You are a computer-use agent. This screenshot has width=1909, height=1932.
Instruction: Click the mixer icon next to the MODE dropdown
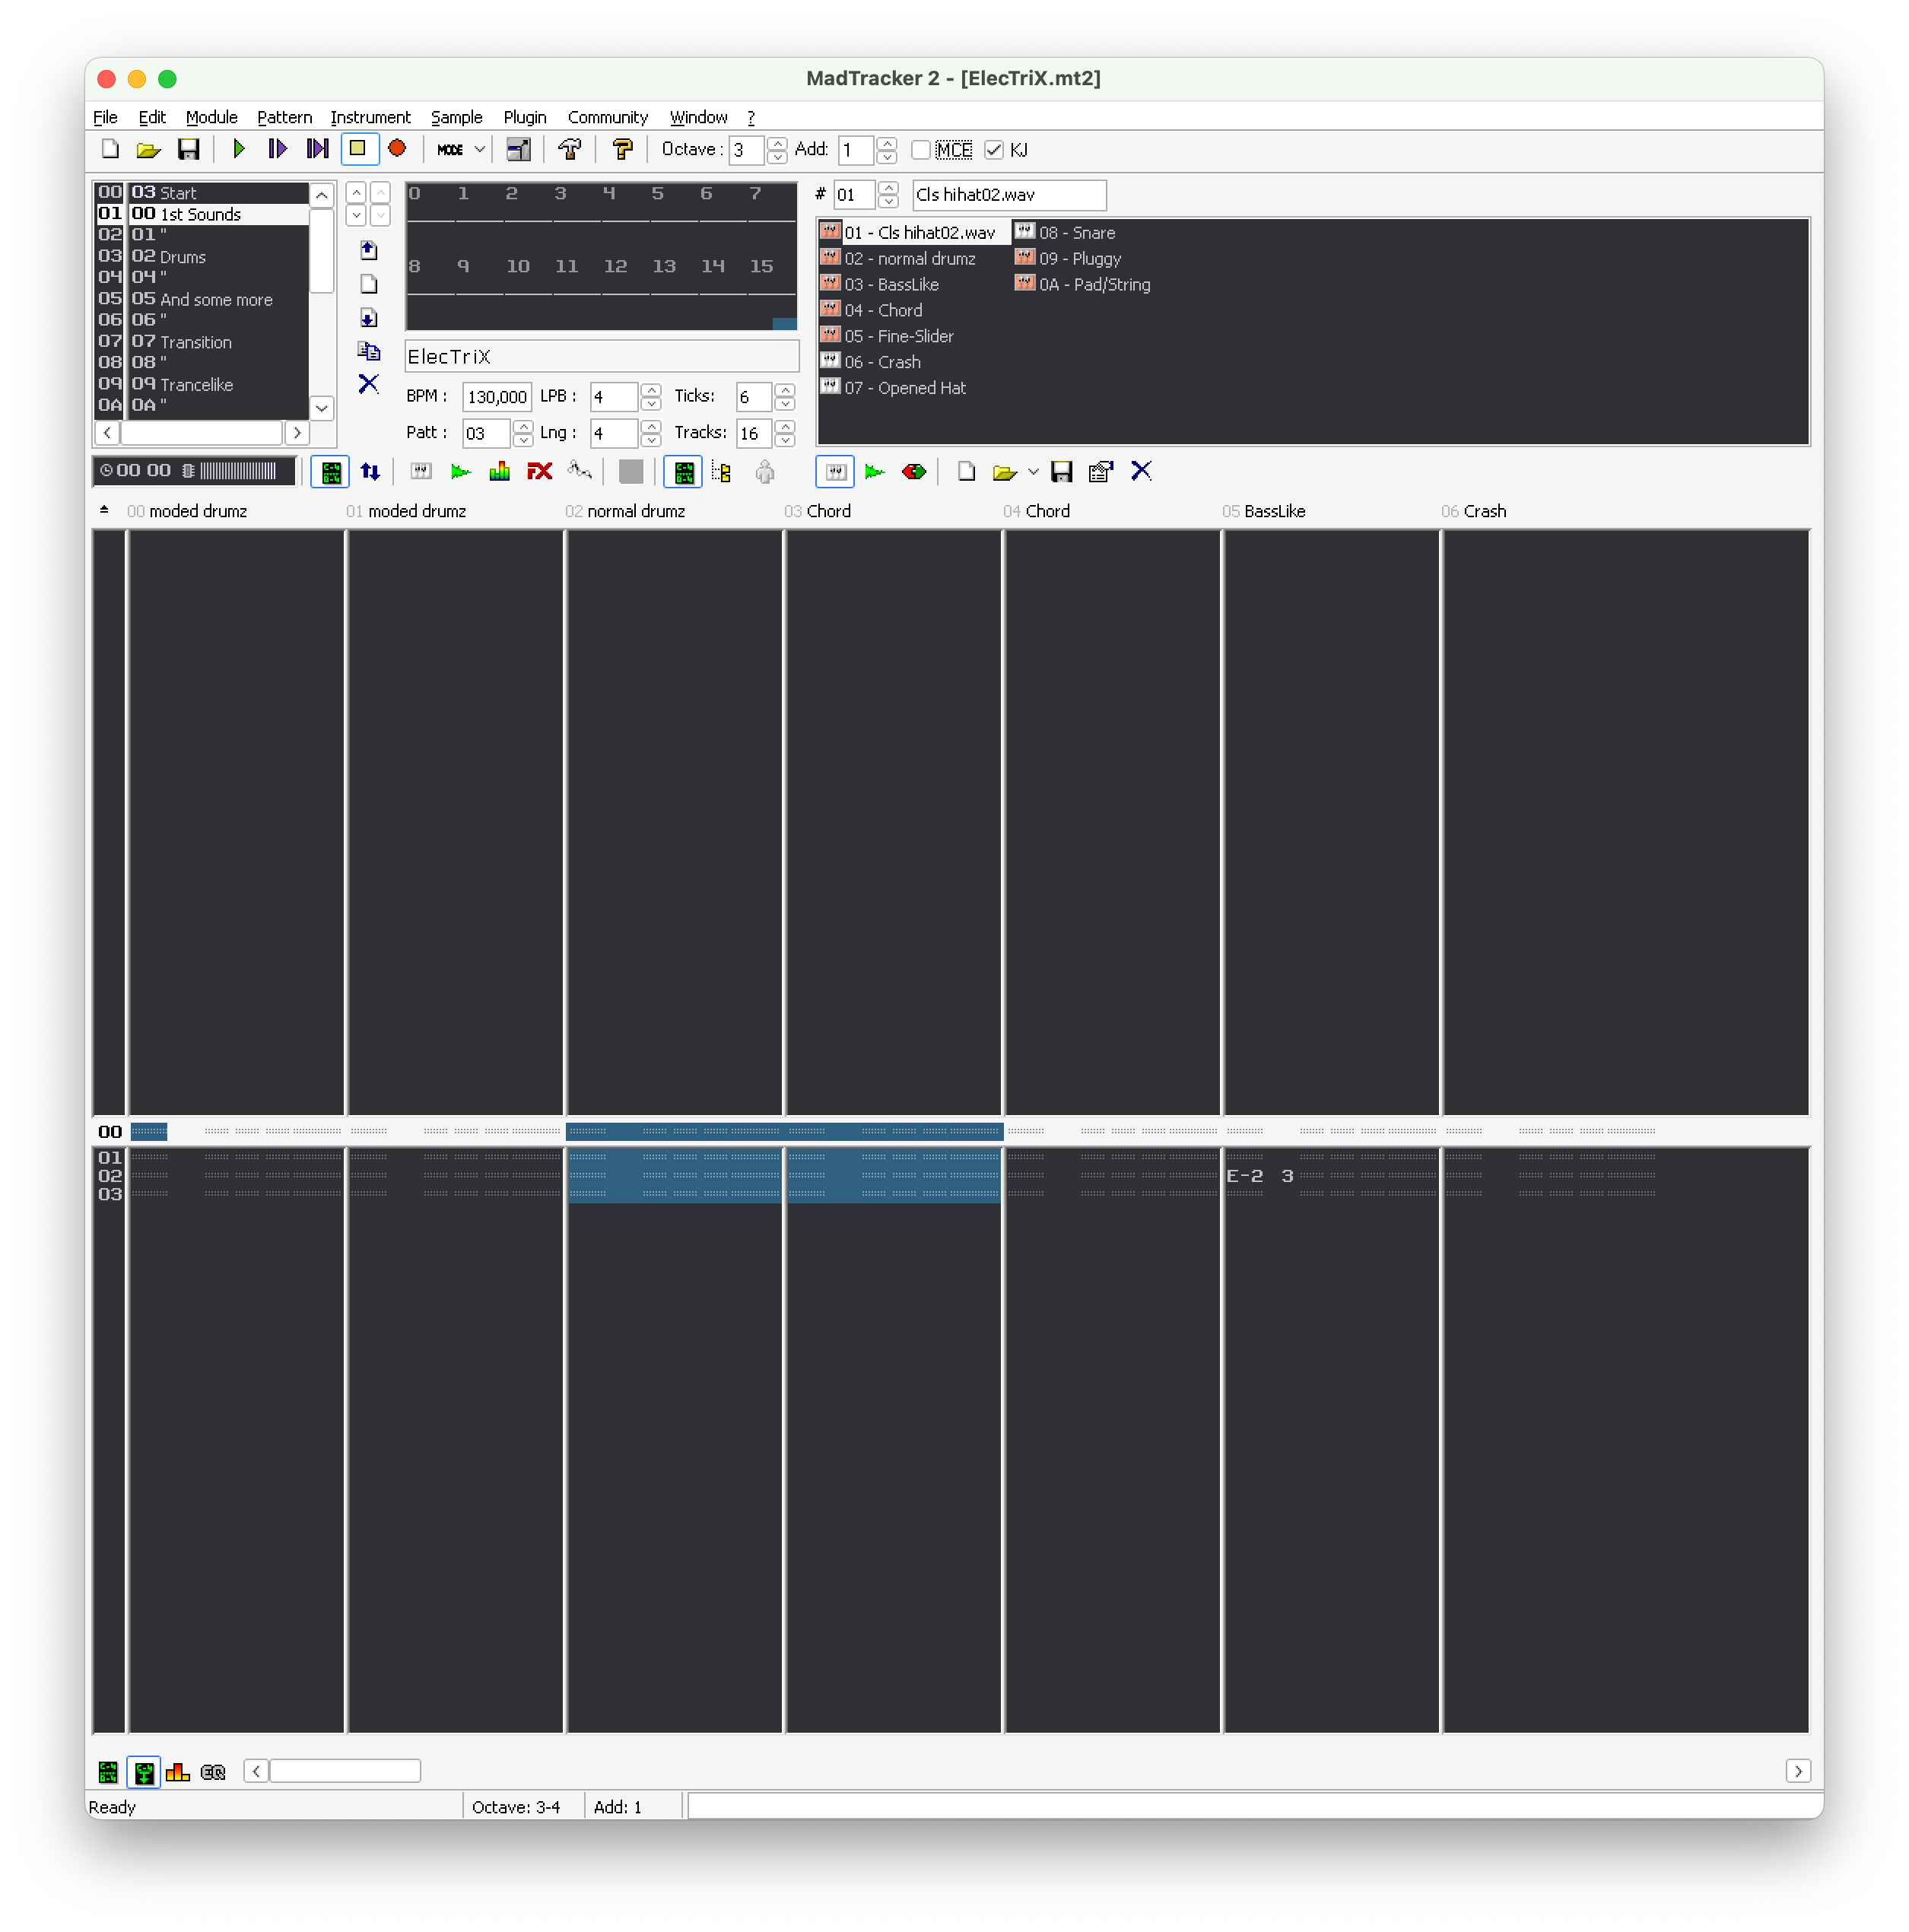coord(518,150)
